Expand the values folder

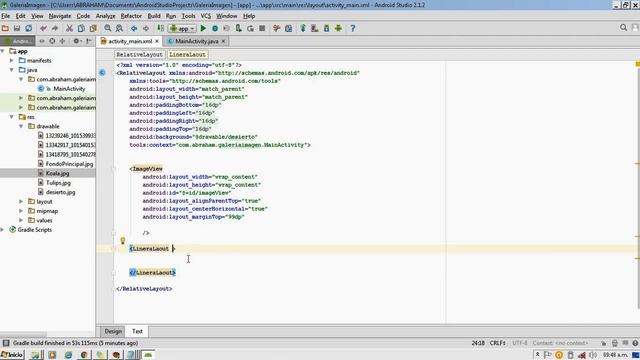click(x=21, y=220)
